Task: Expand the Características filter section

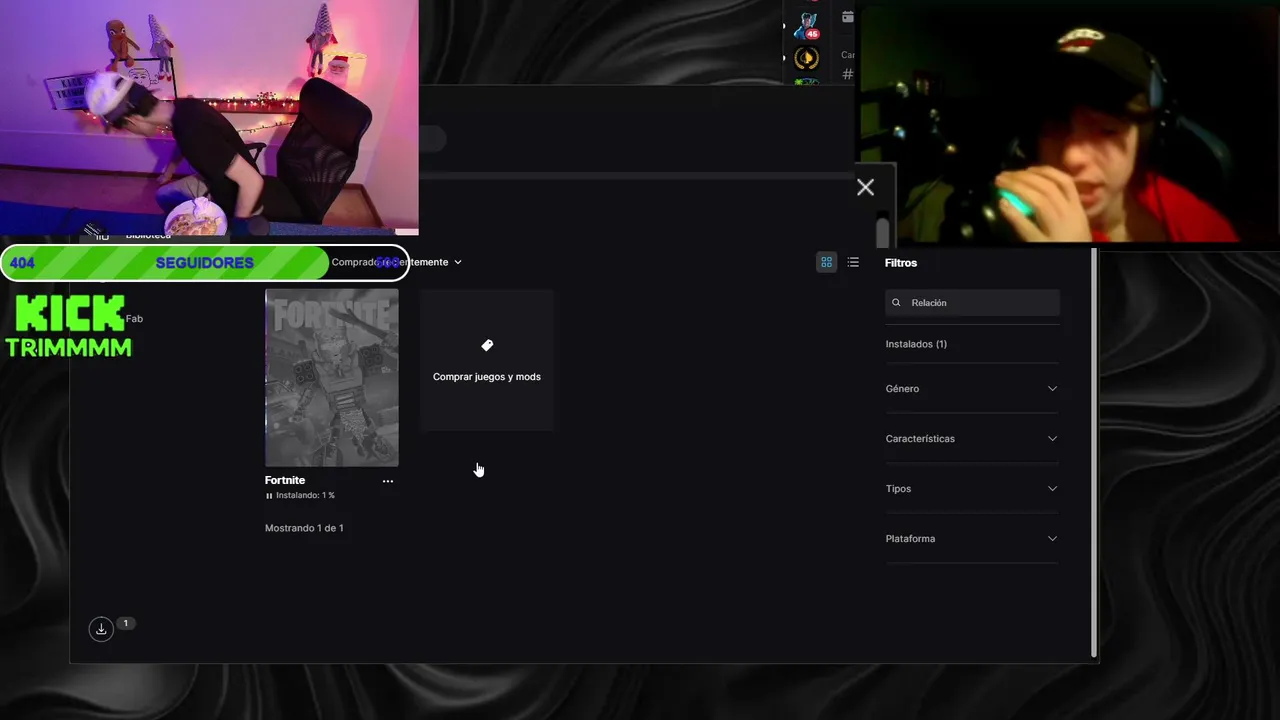Action: [x=971, y=438]
